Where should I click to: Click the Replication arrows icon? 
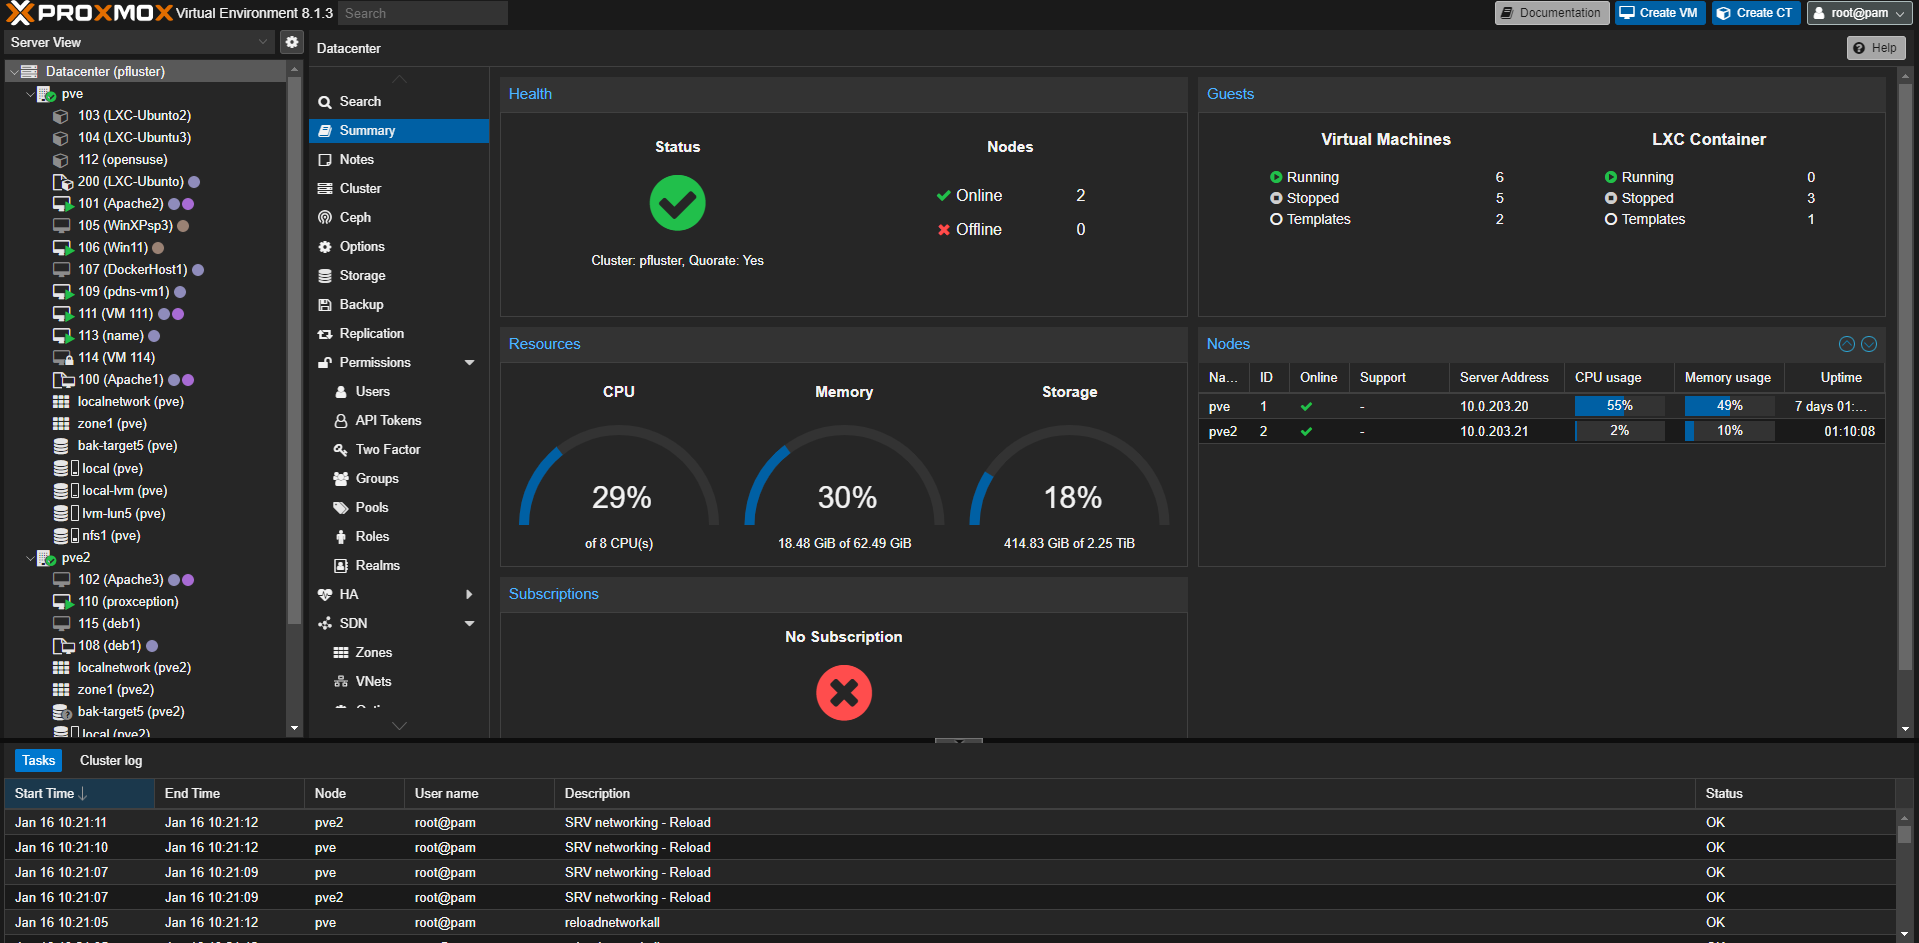click(325, 334)
